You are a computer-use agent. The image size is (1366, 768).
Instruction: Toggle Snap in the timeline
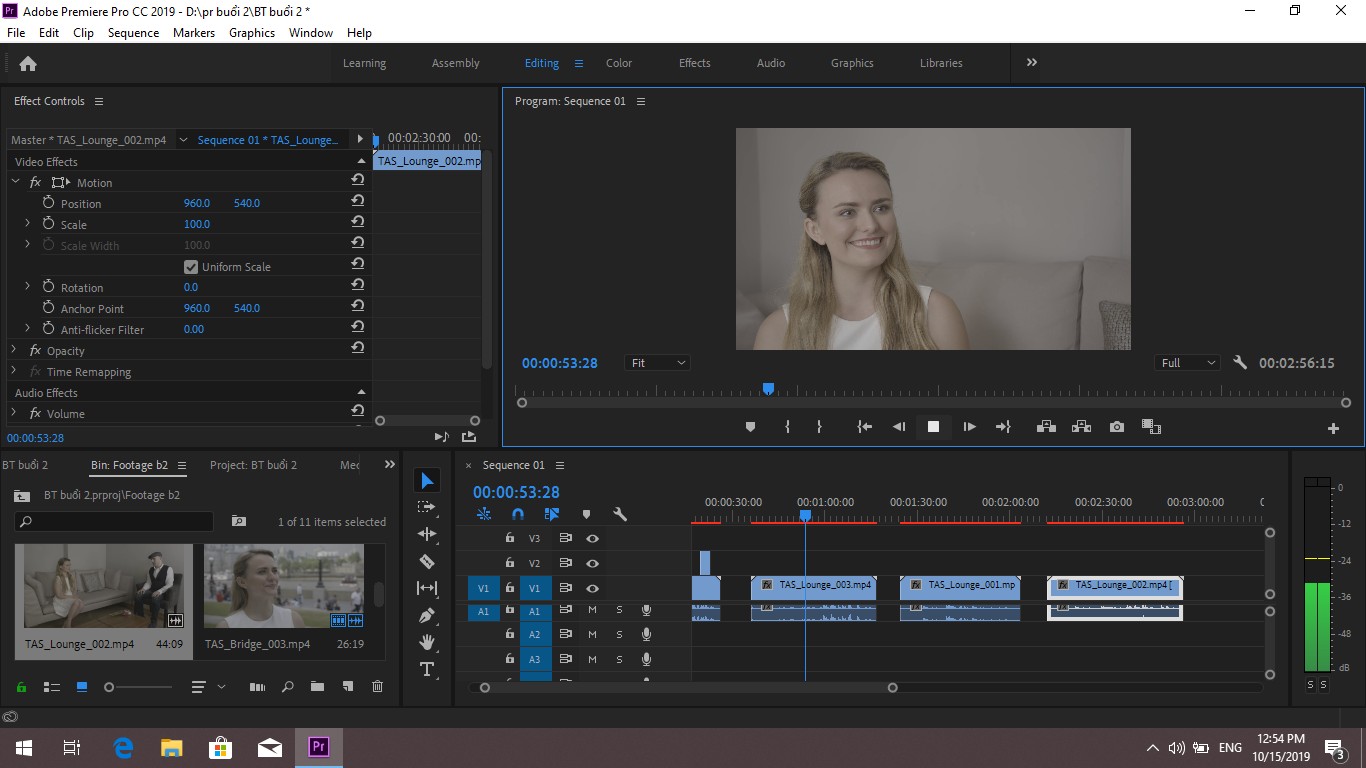coord(518,514)
